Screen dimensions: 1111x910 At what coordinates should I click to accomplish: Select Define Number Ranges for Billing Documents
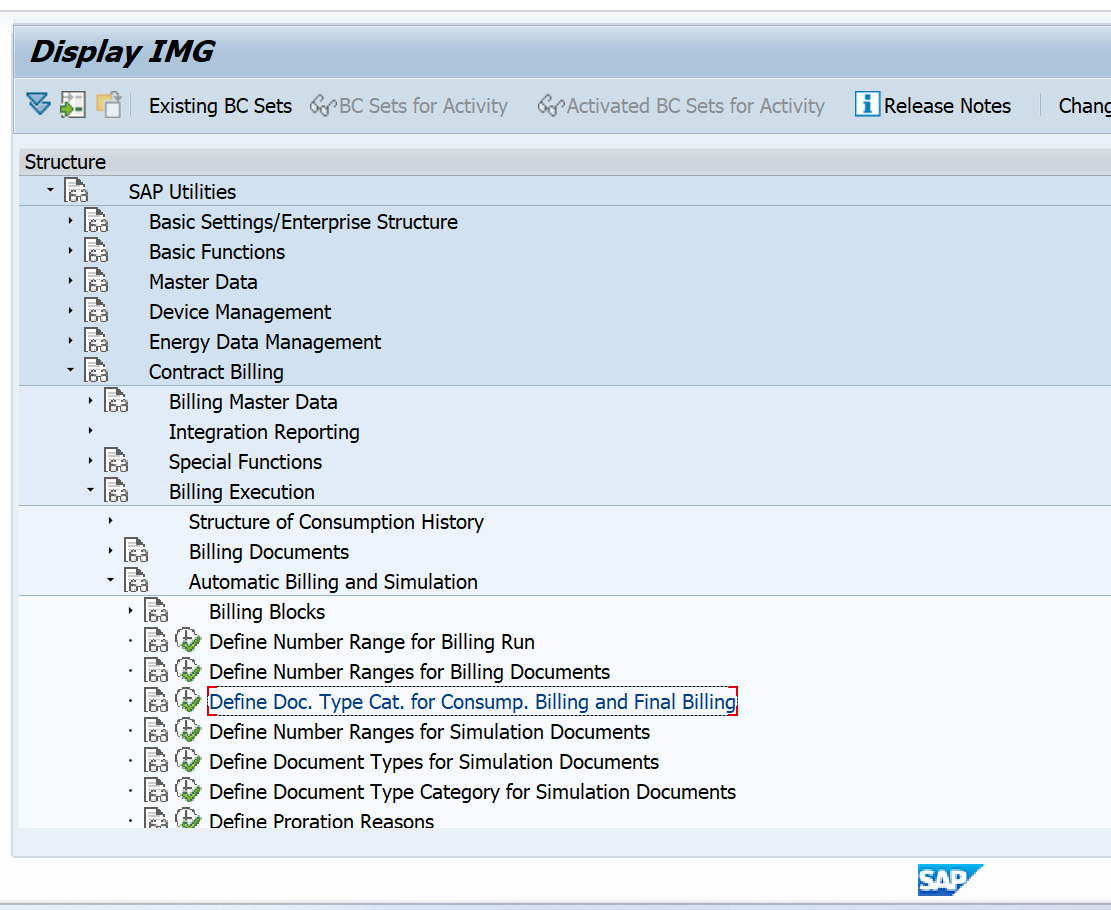point(410,672)
